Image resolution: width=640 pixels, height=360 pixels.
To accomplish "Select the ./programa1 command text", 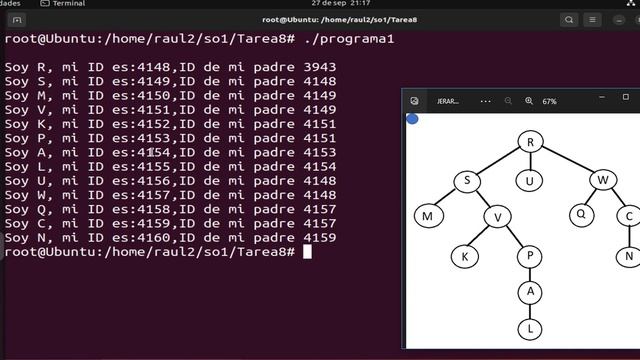I will click(x=349, y=39).
